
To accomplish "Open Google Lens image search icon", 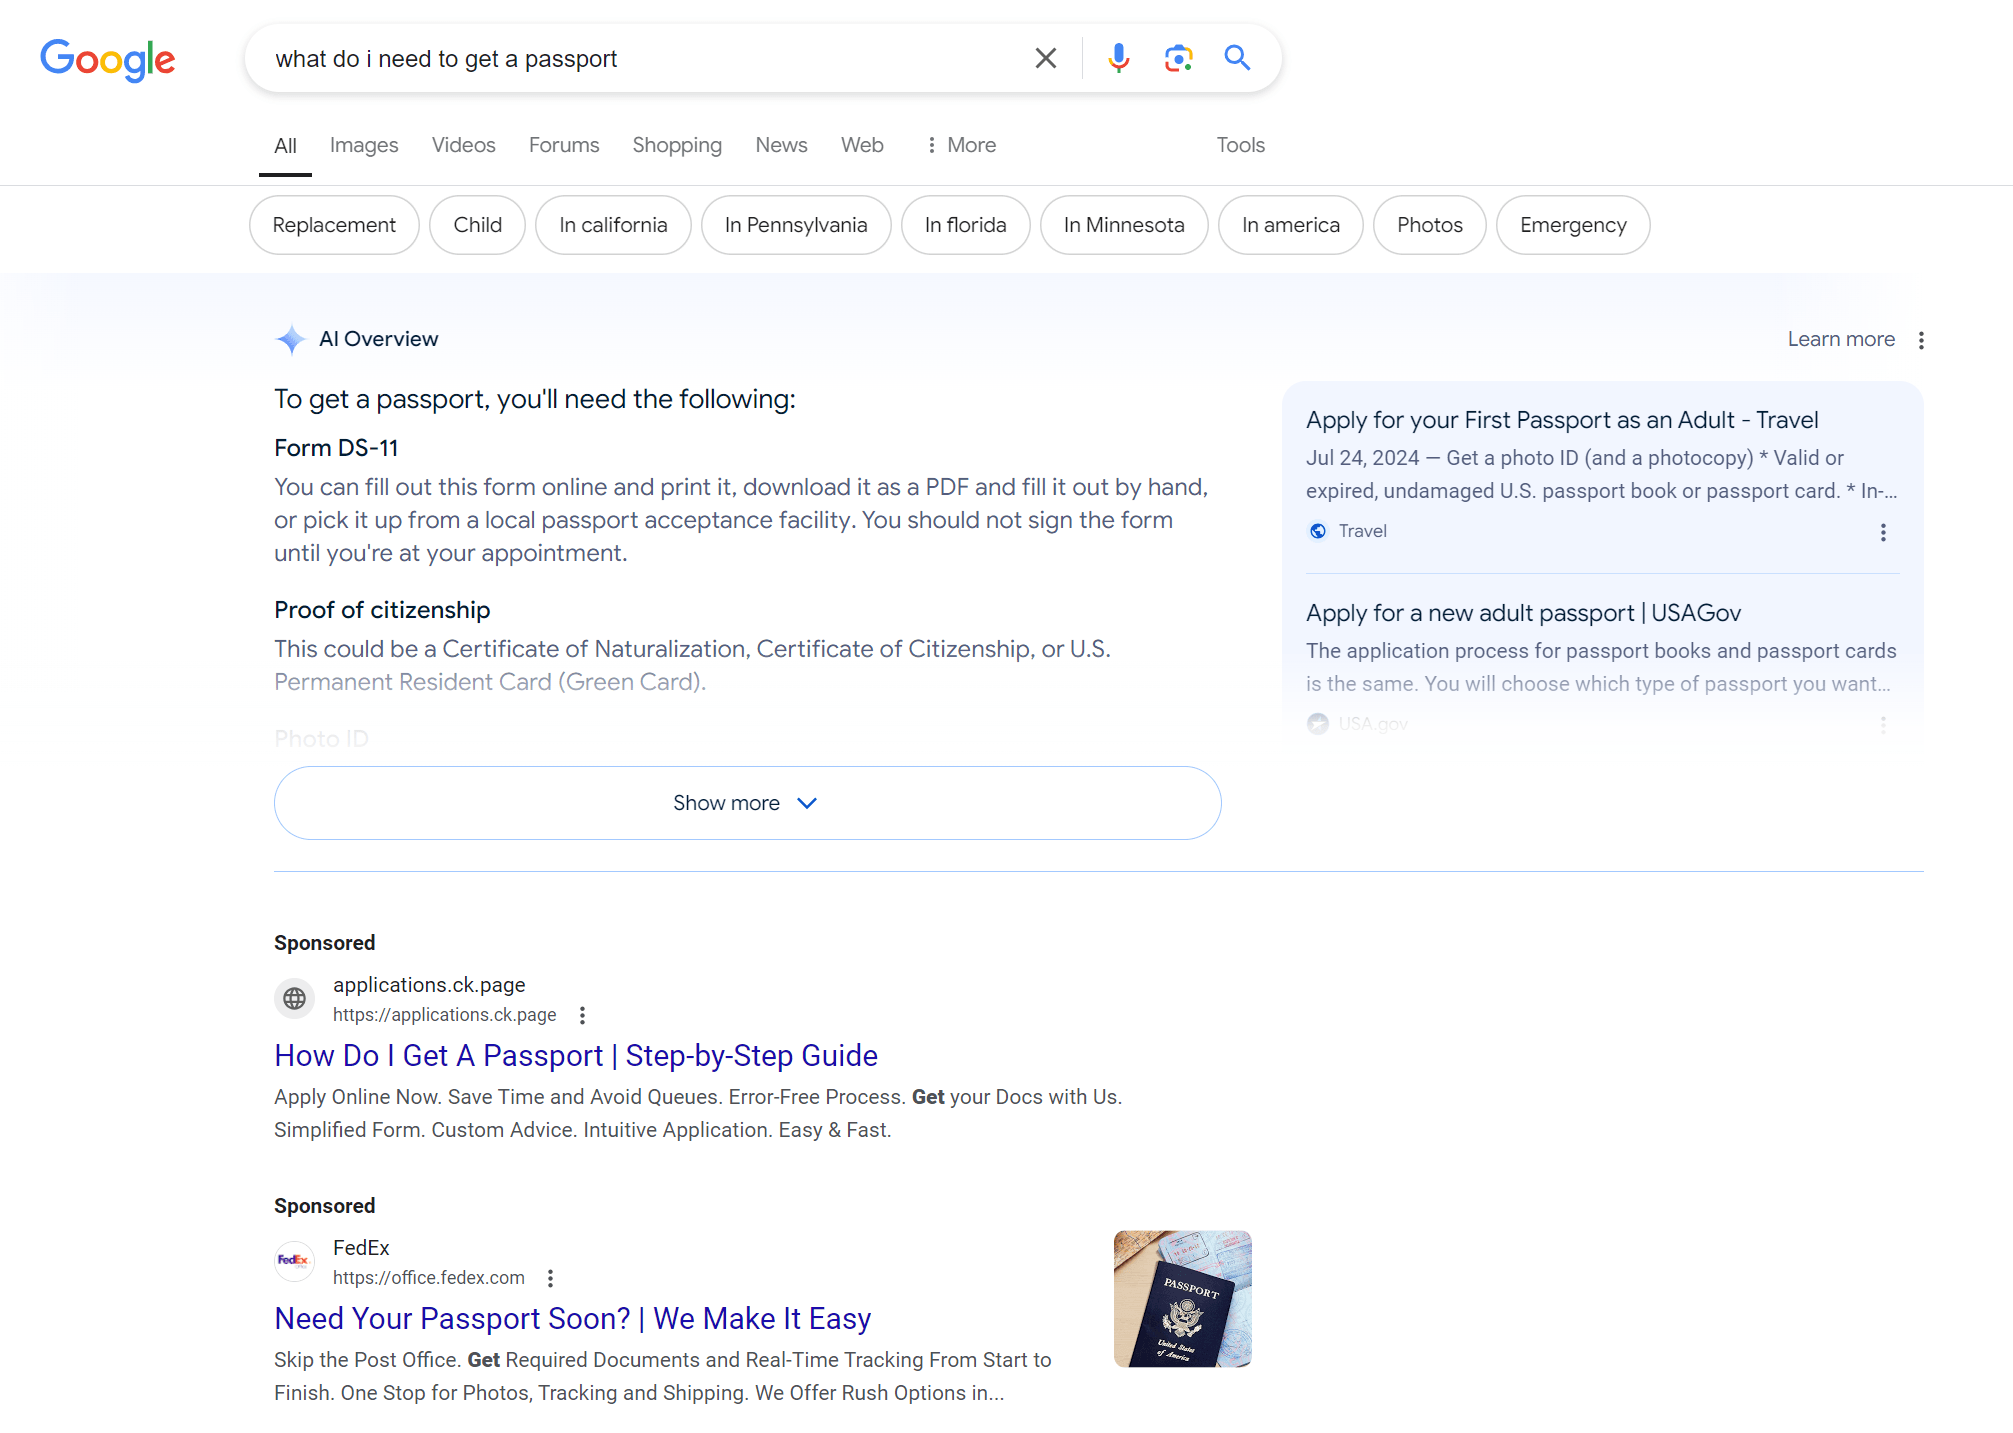I will click(x=1178, y=58).
